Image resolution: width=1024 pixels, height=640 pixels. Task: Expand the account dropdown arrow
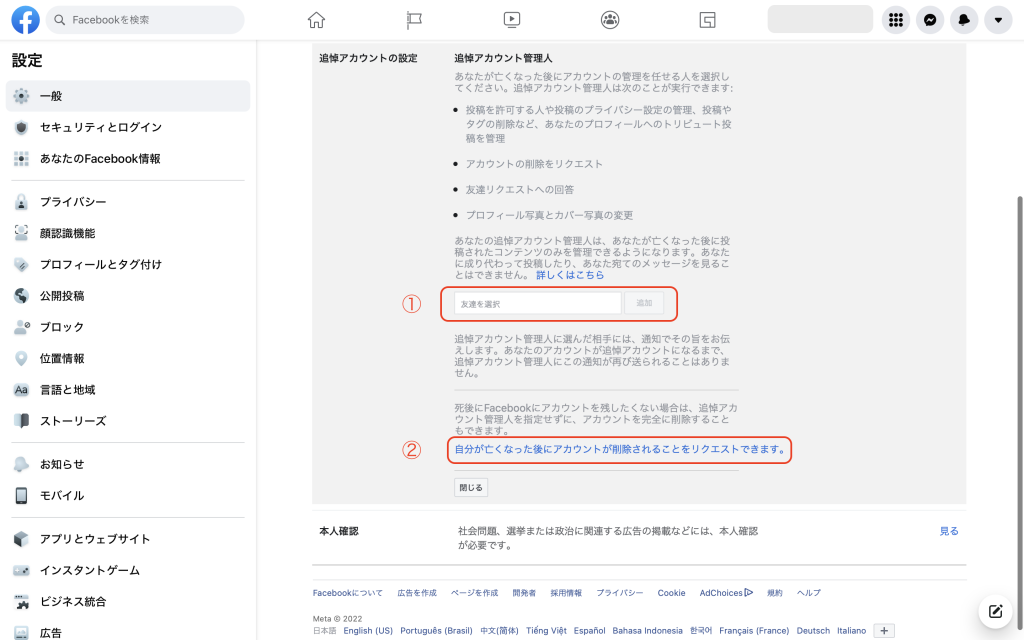[x=998, y=20]
